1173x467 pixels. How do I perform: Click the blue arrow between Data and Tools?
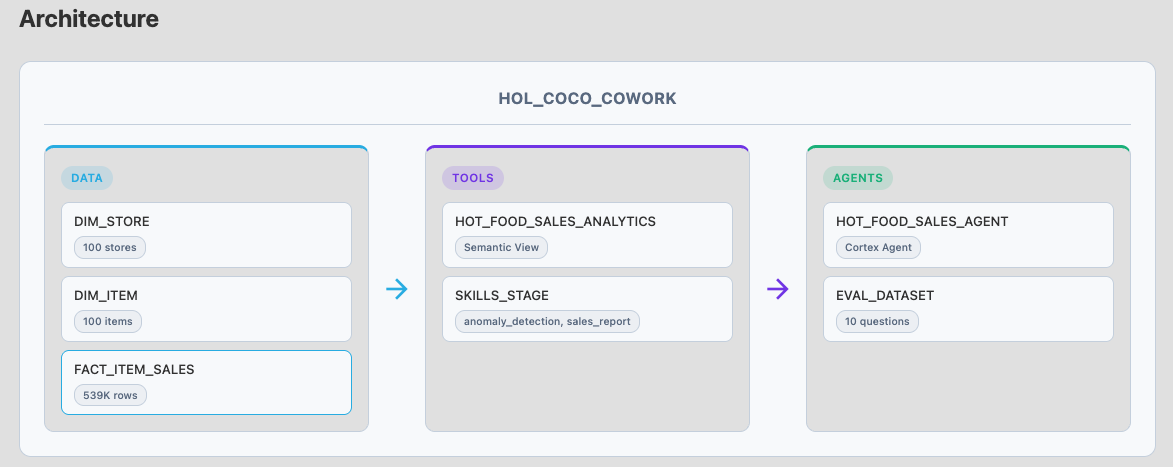click(396, 289)
